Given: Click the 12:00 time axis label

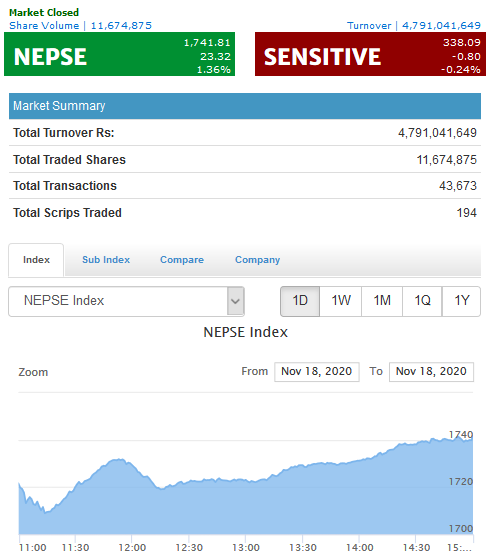Looking at the screenshot, I should click(132, 548).
